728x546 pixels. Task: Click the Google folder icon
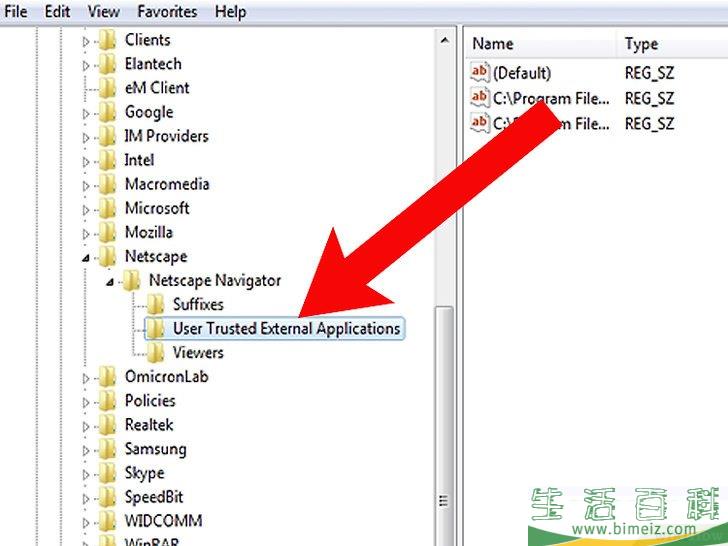[x=107, y=112]
